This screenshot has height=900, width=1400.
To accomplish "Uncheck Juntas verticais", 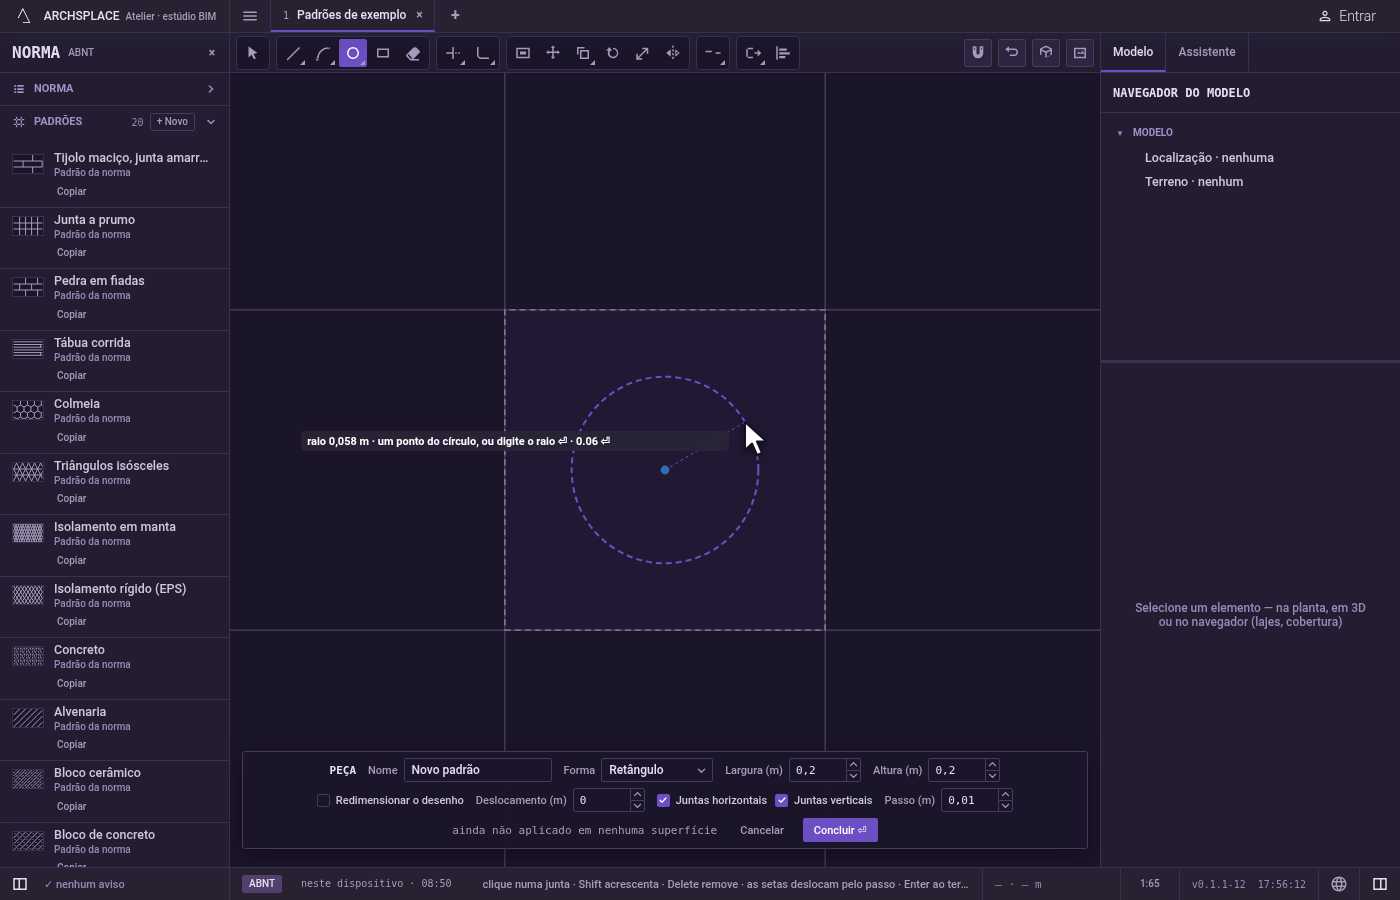I will (x=782, y=800).
